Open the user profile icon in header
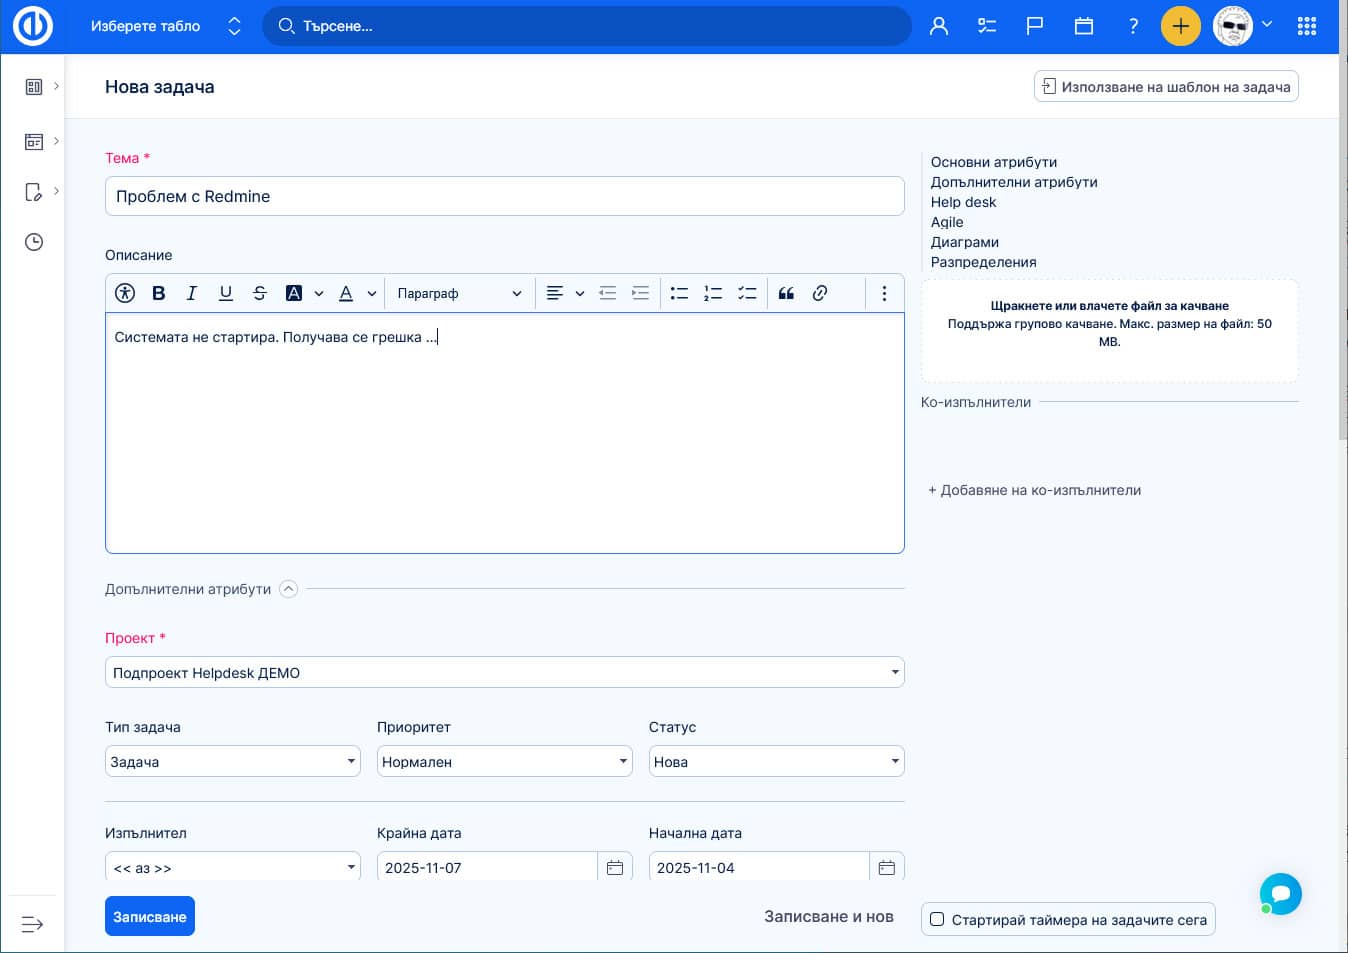The height and width of the screenshot is (953, 1348). [x=938, y=26]
